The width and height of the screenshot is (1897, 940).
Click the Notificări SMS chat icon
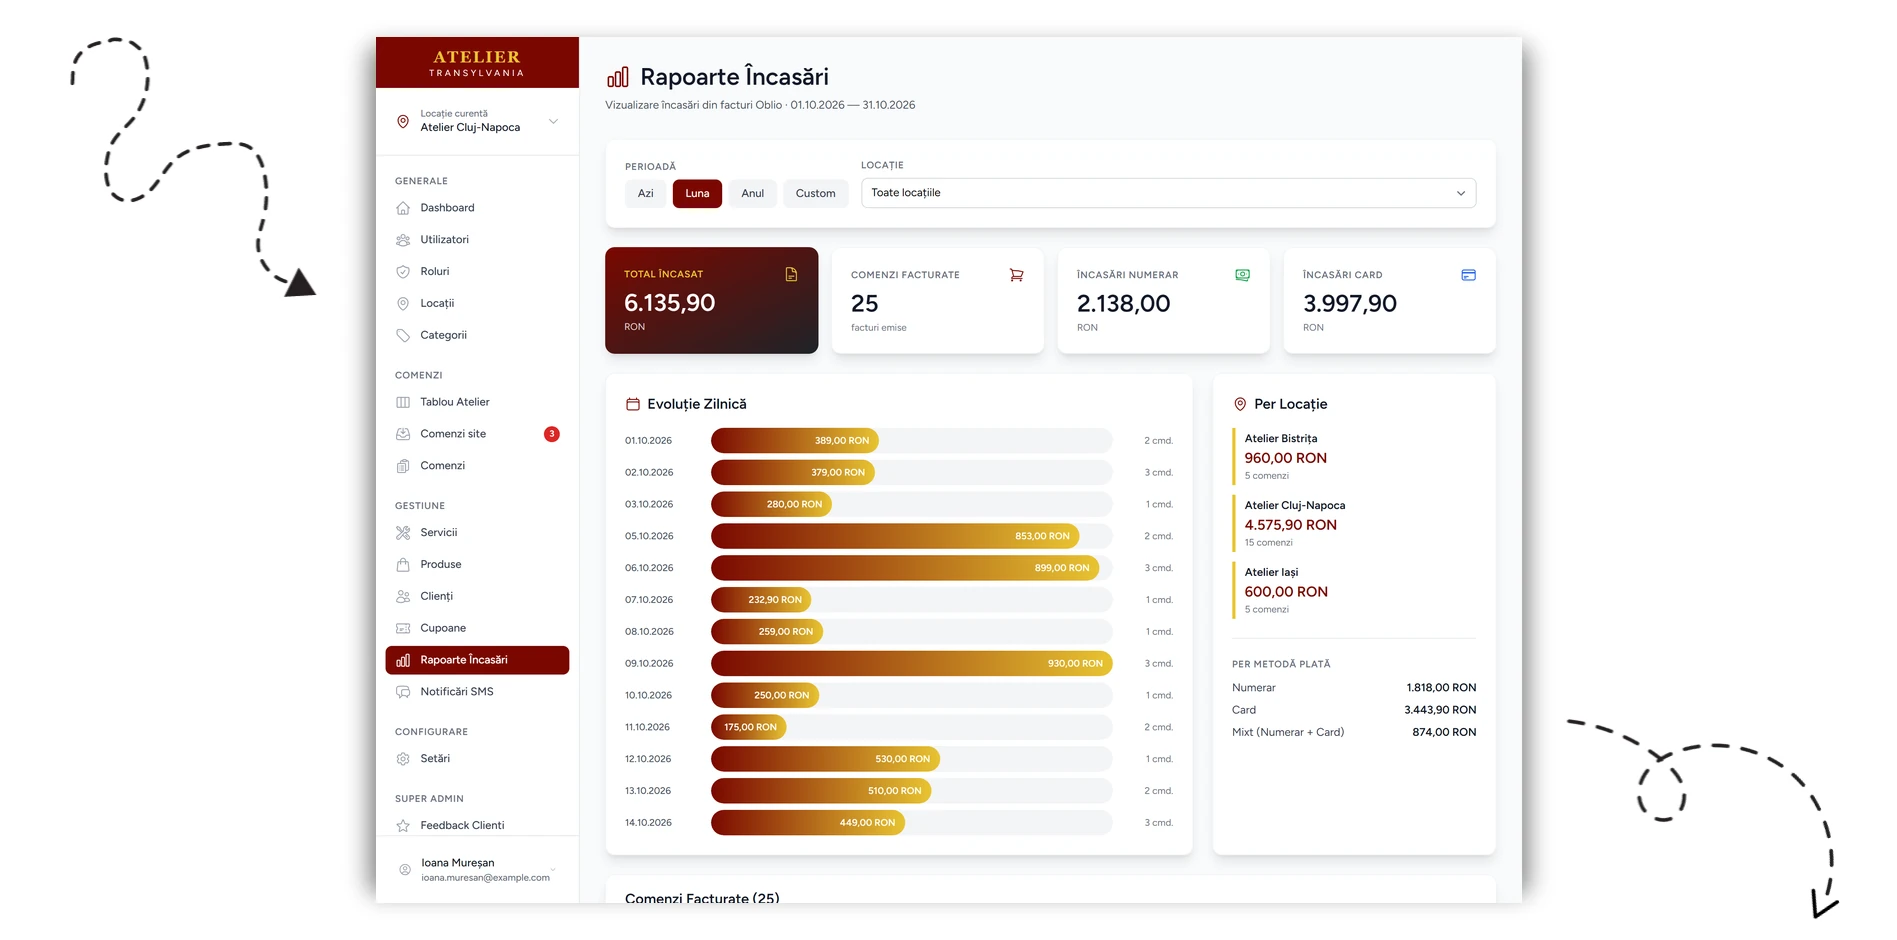[403, 692]
